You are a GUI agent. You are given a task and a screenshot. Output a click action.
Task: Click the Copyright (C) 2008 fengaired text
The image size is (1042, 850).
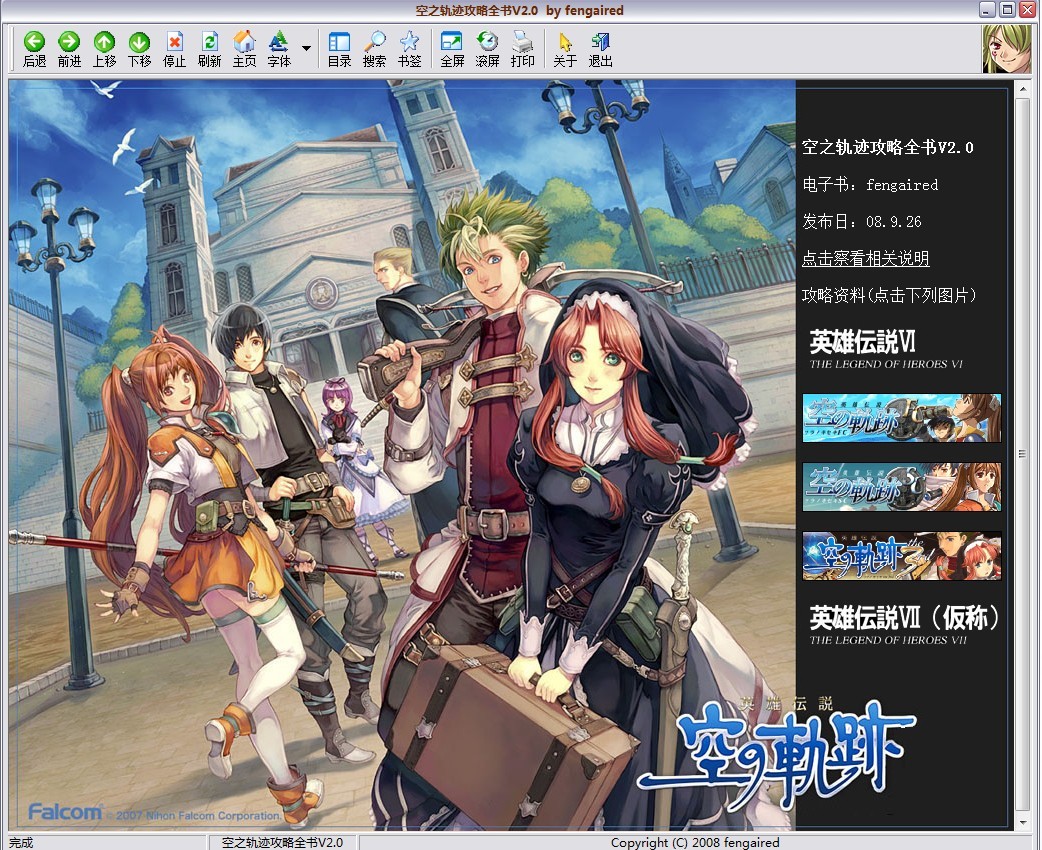pyautogui.click(x=695, y=843)
